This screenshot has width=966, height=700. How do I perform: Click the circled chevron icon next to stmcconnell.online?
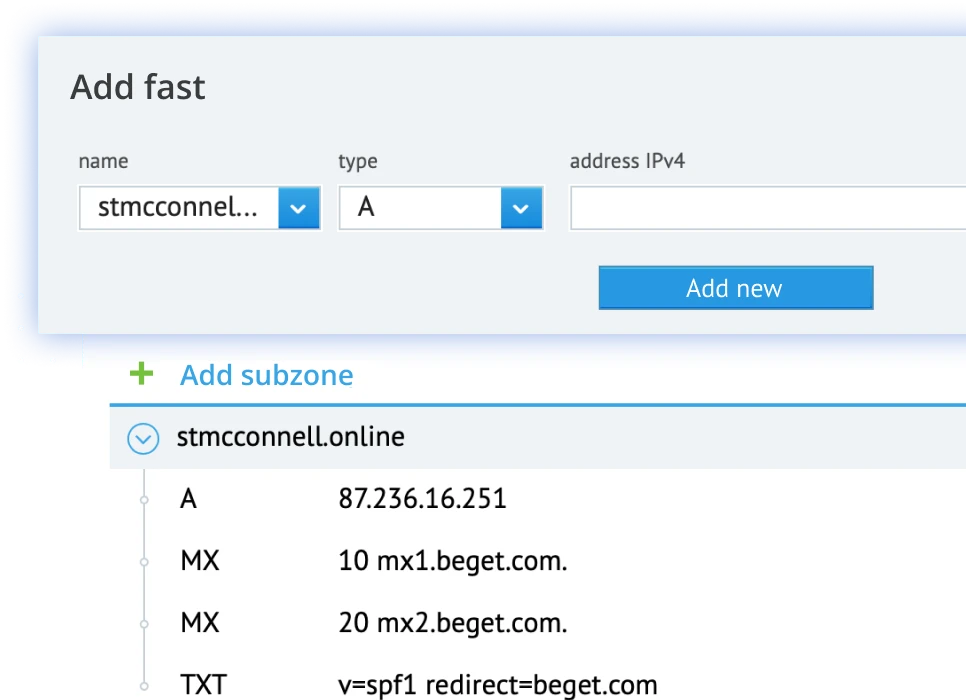coord(142,438)
